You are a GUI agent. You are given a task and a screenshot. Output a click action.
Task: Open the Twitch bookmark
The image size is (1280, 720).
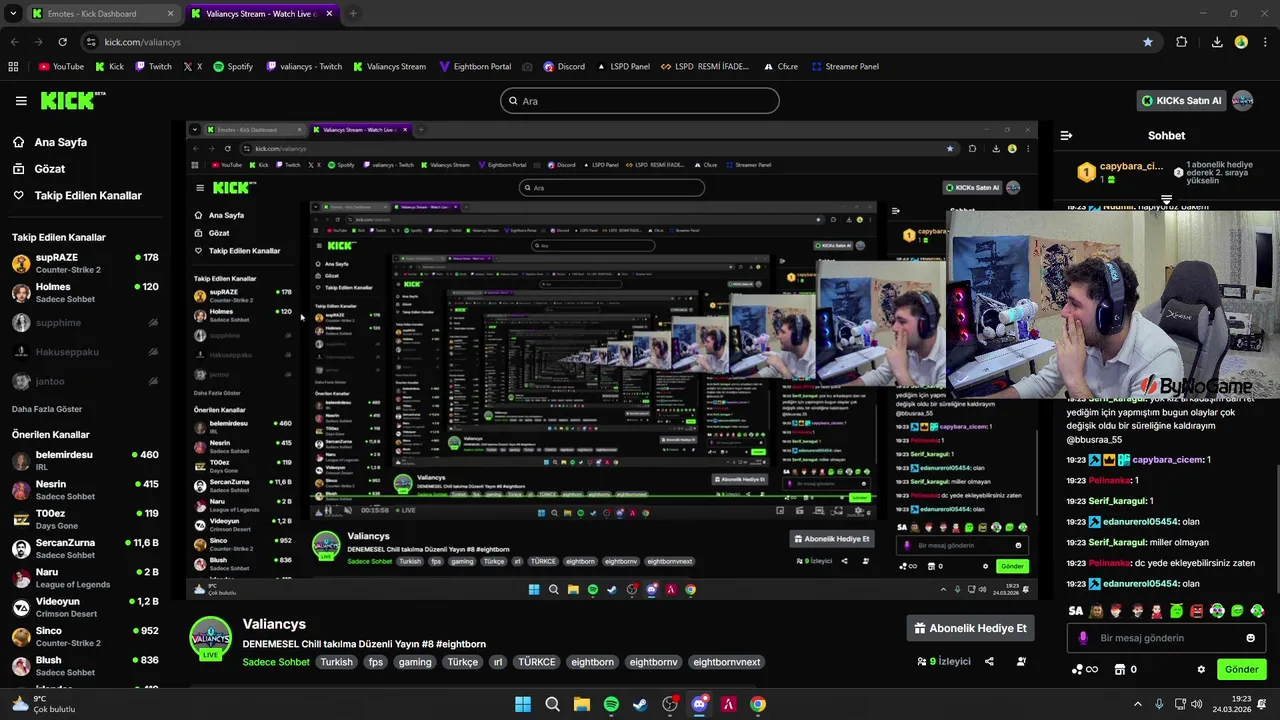coord(152,67)
